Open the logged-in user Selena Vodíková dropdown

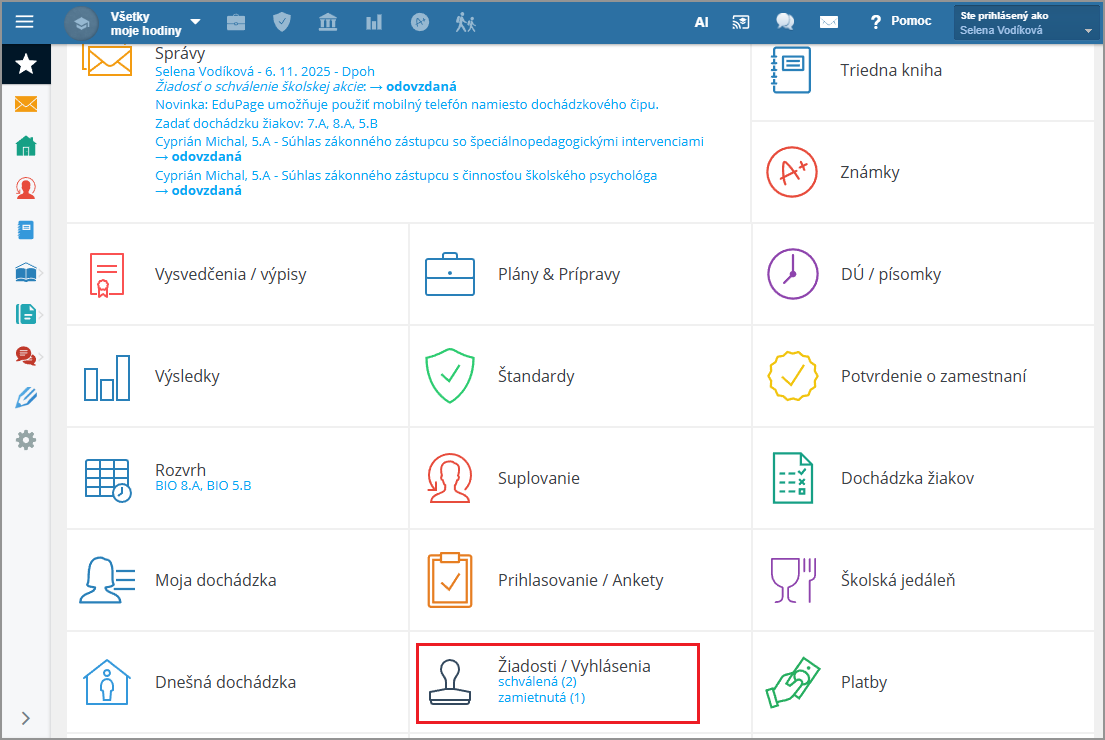point(1027,23)
